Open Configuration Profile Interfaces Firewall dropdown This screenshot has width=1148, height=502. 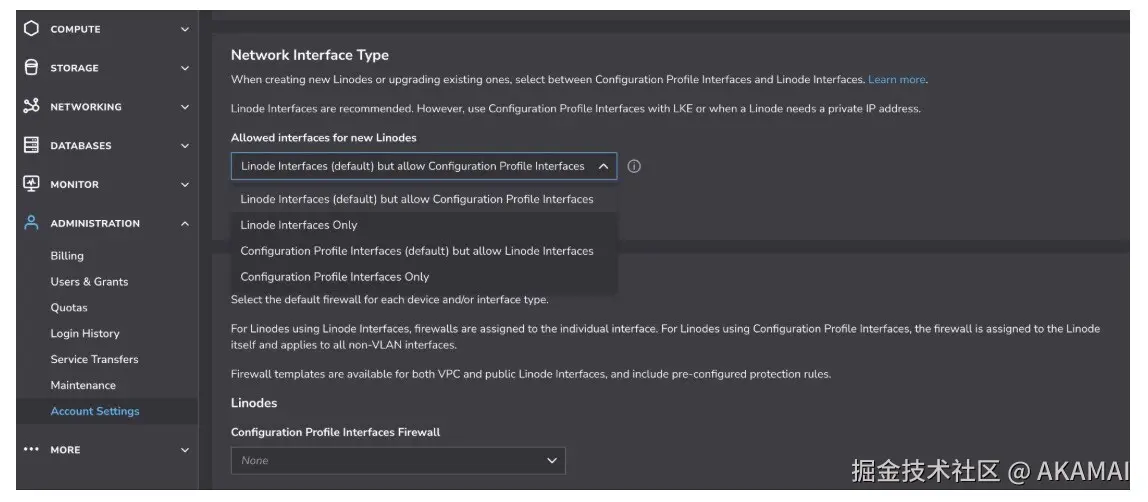click(398, 460)
